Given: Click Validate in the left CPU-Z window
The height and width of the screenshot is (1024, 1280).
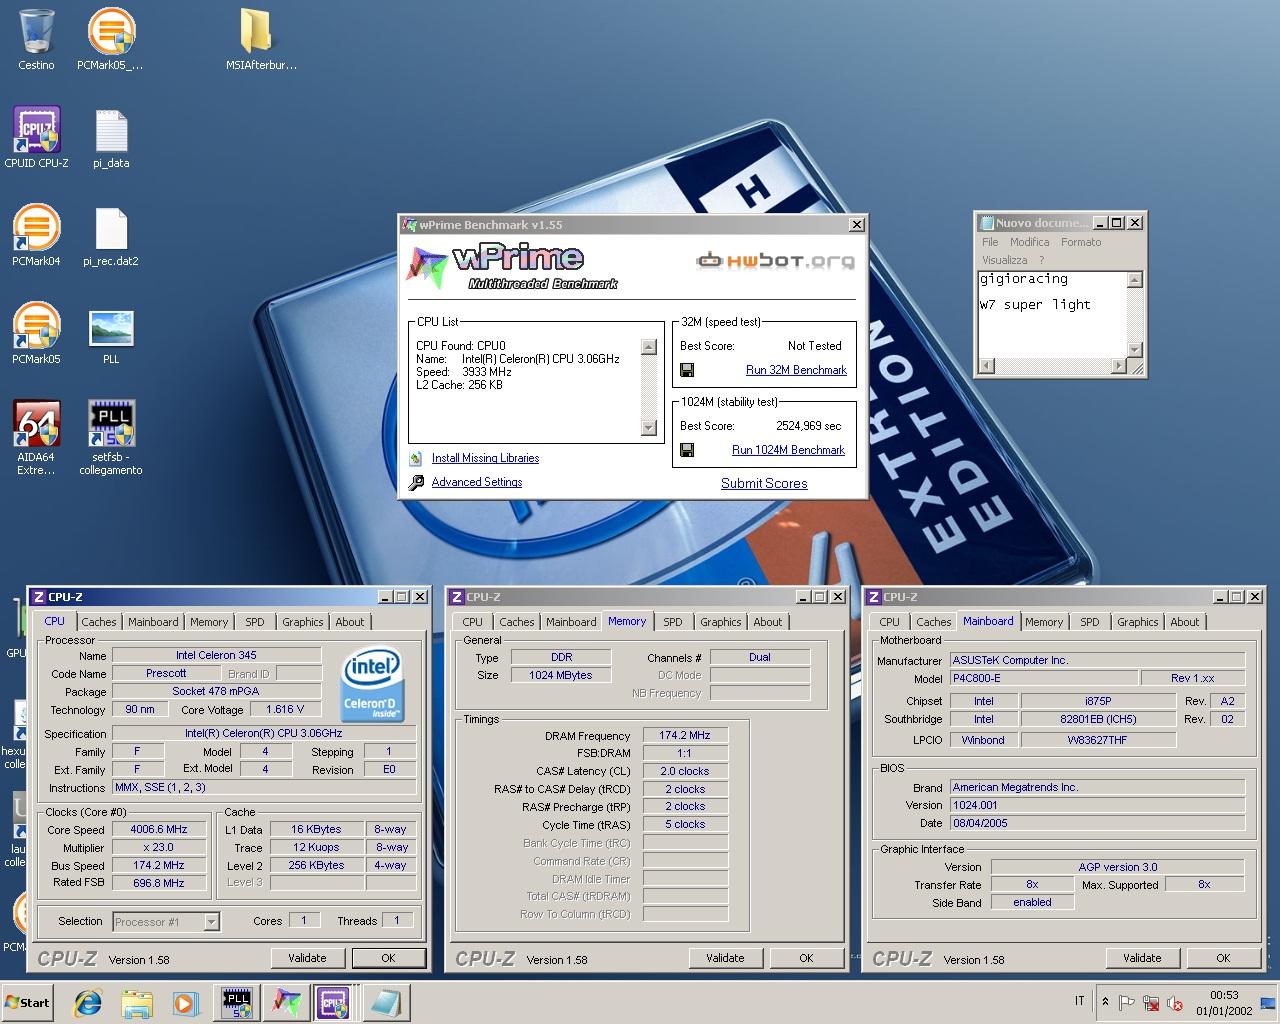Looking at the screenshot, I should (307, 958).
